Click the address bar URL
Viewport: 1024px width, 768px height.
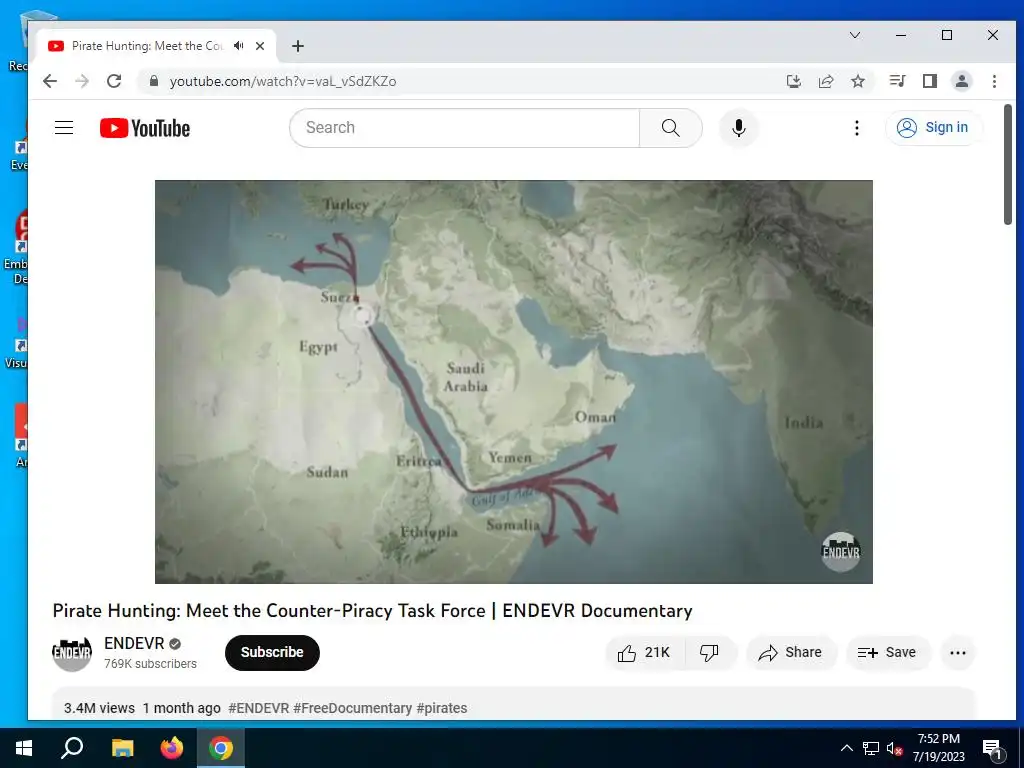click(283, 81)
